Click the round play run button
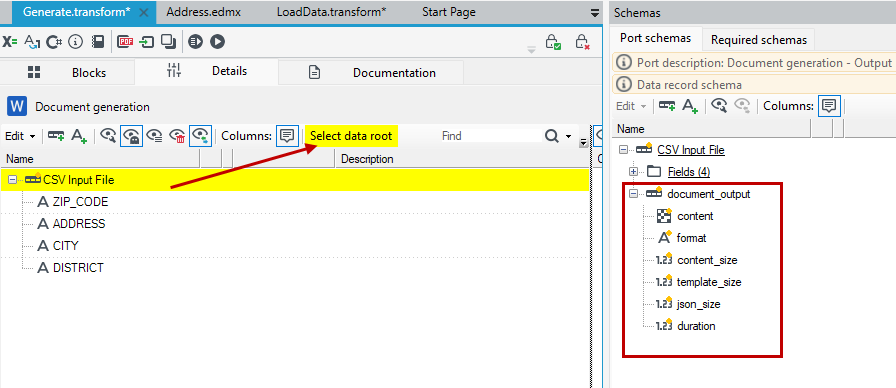896x388 pixels. pos(217,42)
